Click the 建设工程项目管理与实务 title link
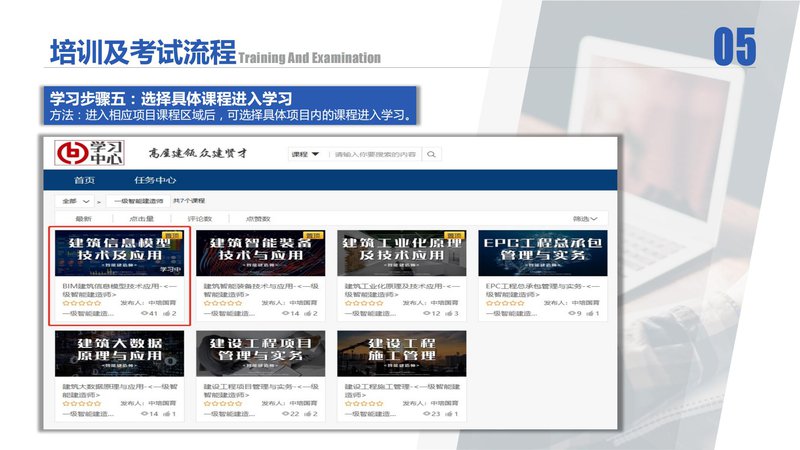 pos(261,391)
